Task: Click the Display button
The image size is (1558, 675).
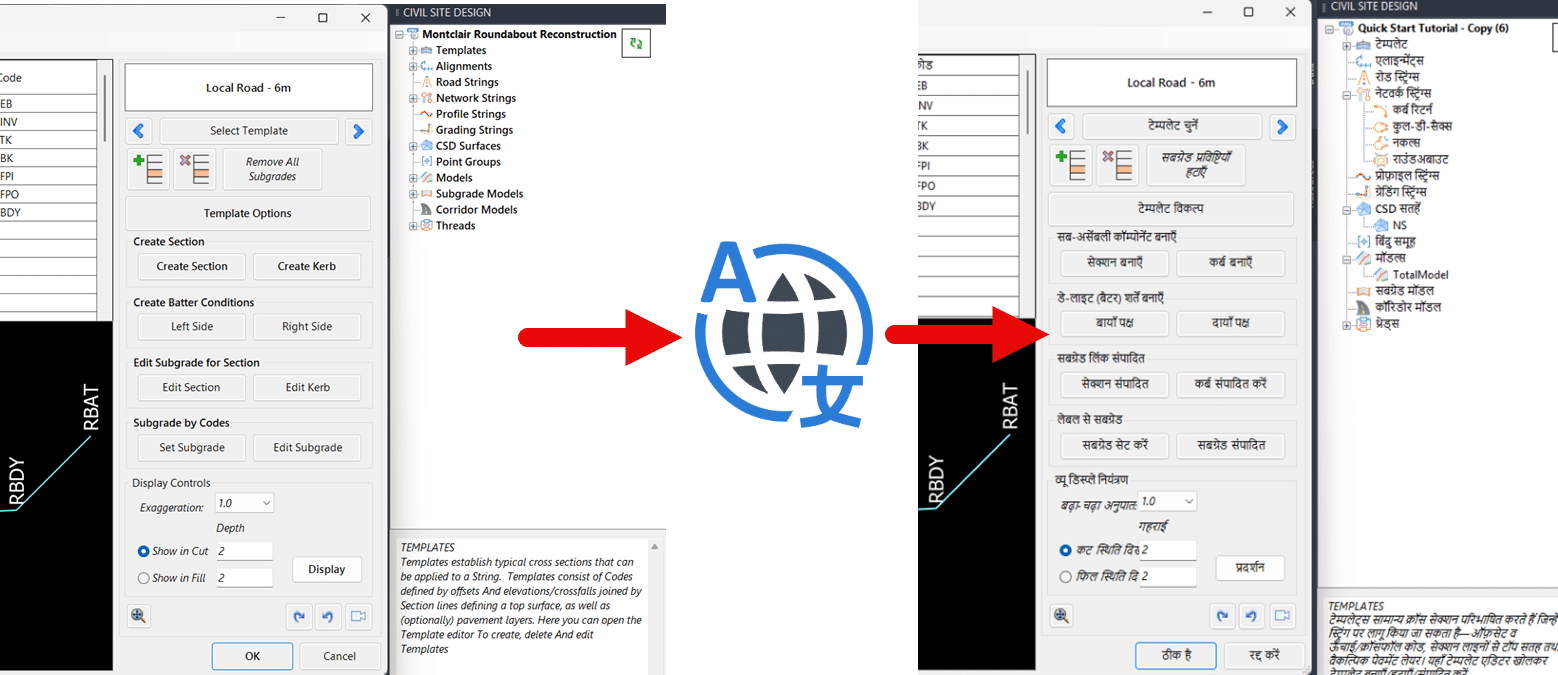Action: pos(326,569)
